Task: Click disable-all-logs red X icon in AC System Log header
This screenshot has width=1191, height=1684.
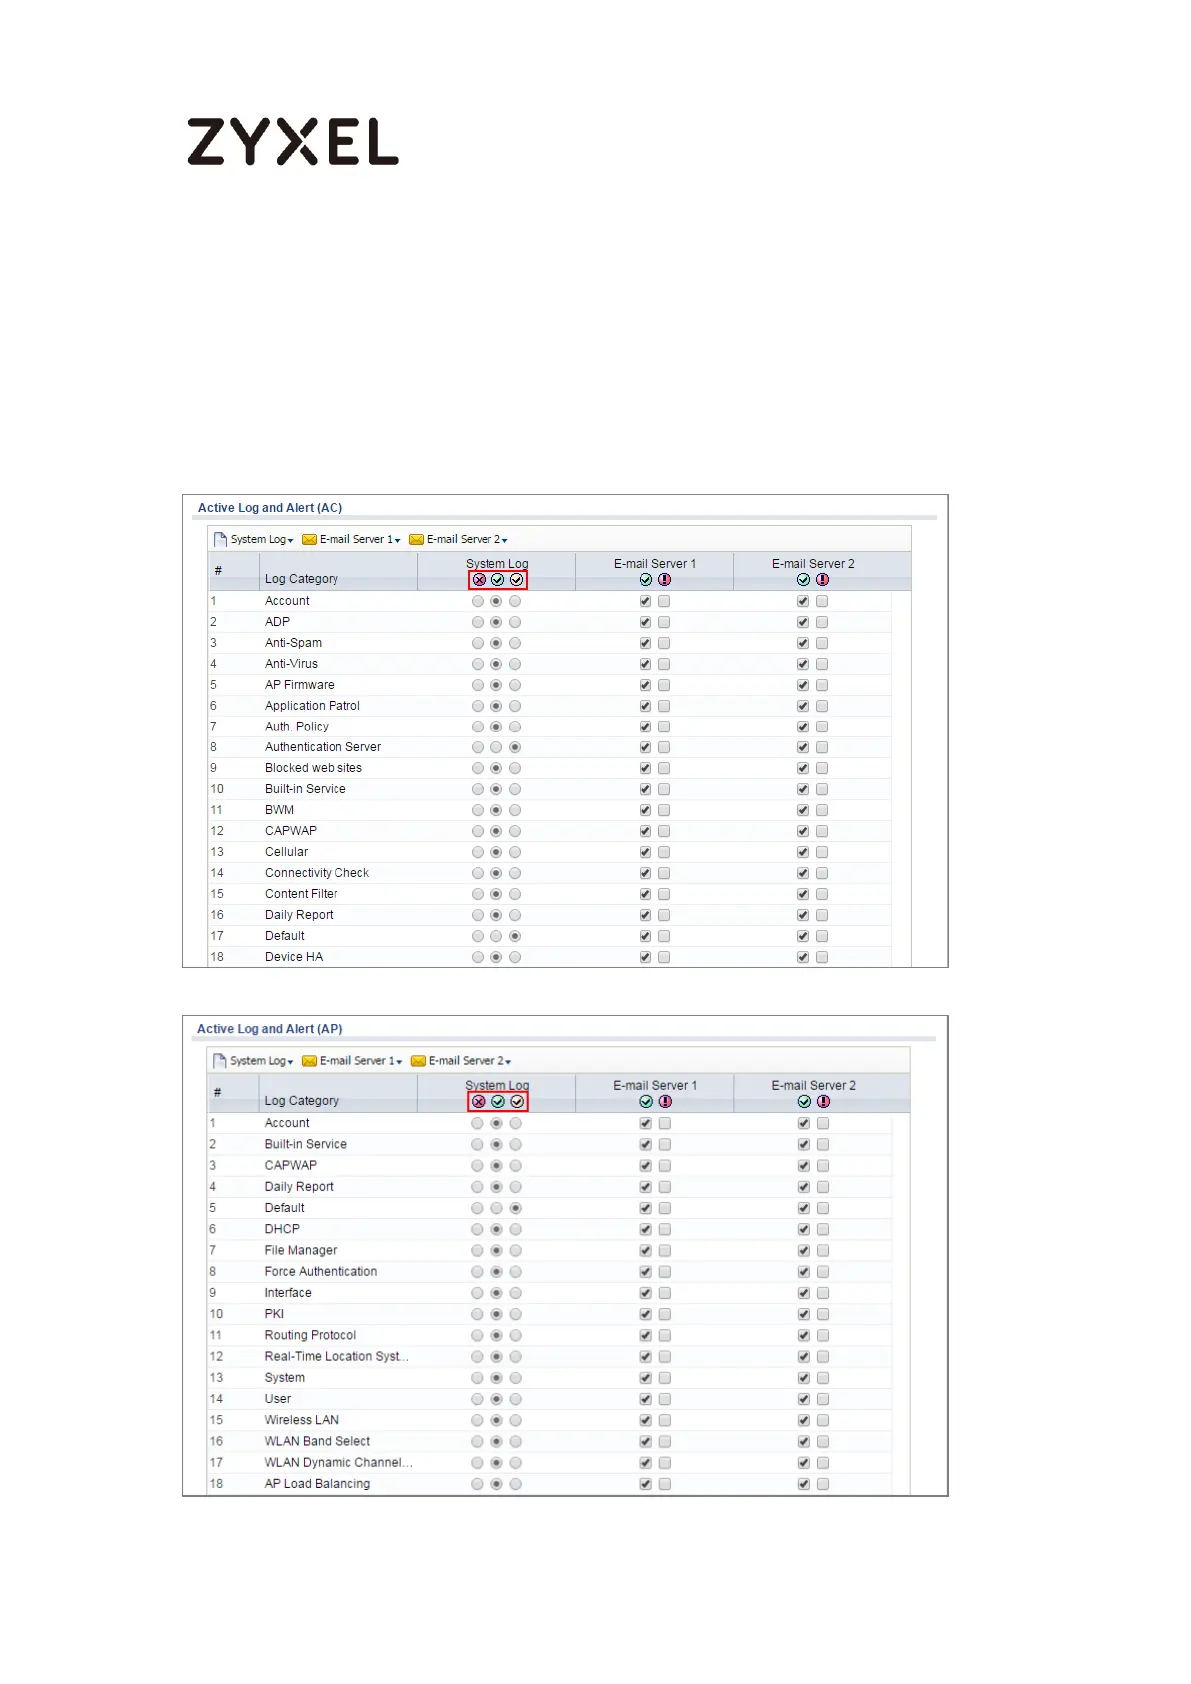Action: [x=479, y=580]
